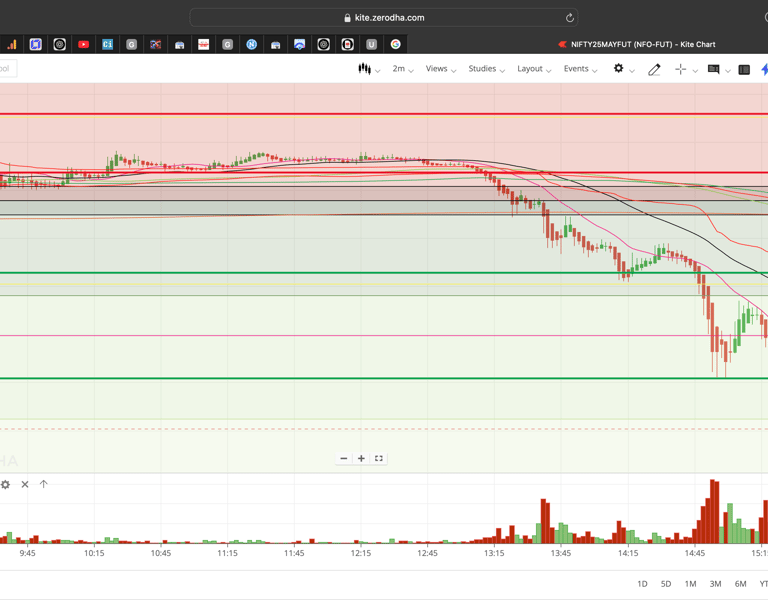
Task: Activate the pencil drawing tool
Action: point(654,70)
